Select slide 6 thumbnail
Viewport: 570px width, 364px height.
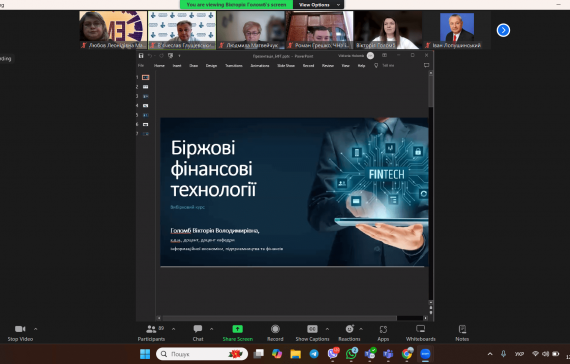[145, 124]
